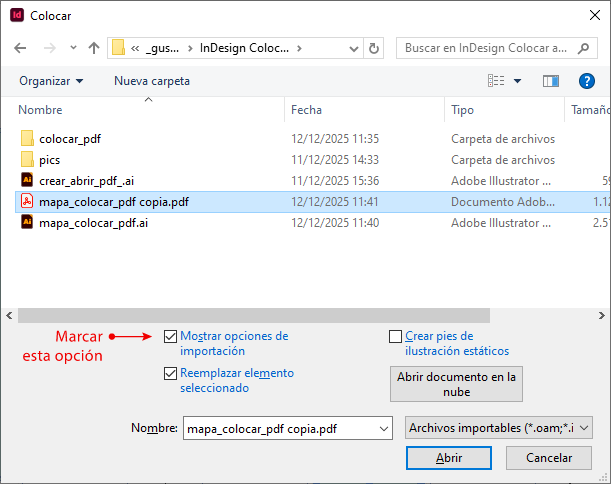611x484 pixels.
Task: Change the file view layout icon
Action: point(496,81)
